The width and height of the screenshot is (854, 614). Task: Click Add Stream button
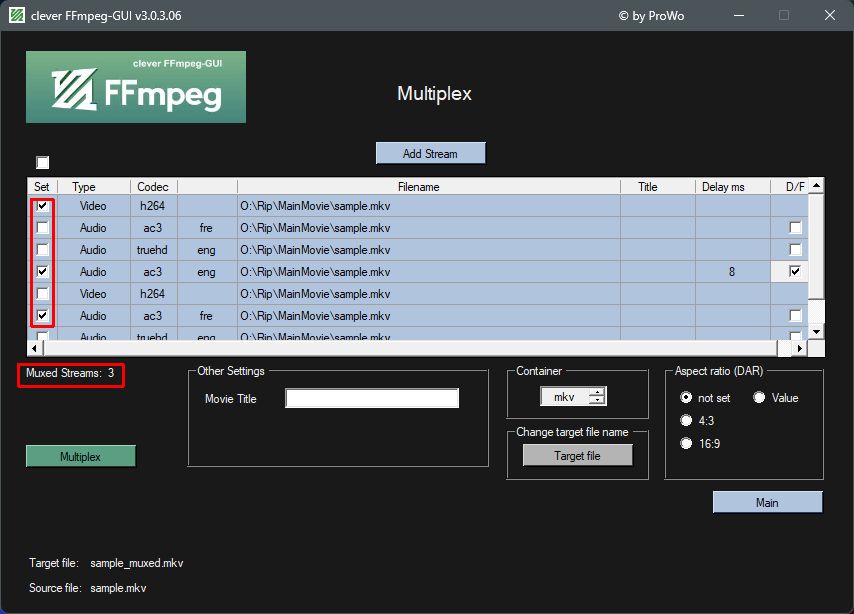point(430,153)
